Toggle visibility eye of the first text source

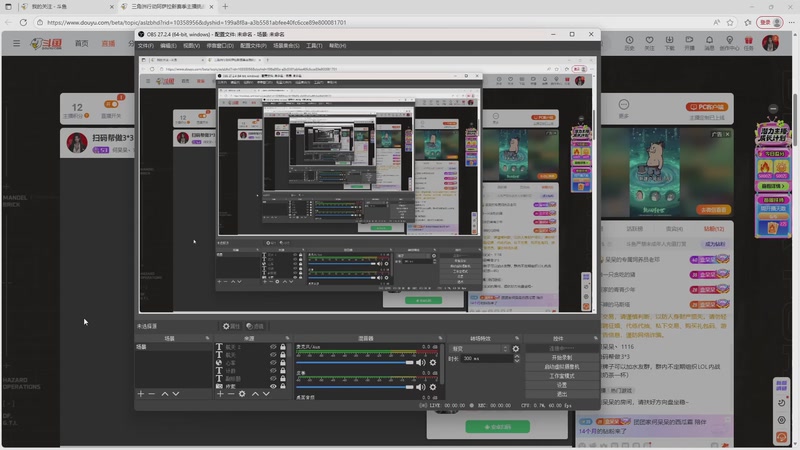point(273,347)
